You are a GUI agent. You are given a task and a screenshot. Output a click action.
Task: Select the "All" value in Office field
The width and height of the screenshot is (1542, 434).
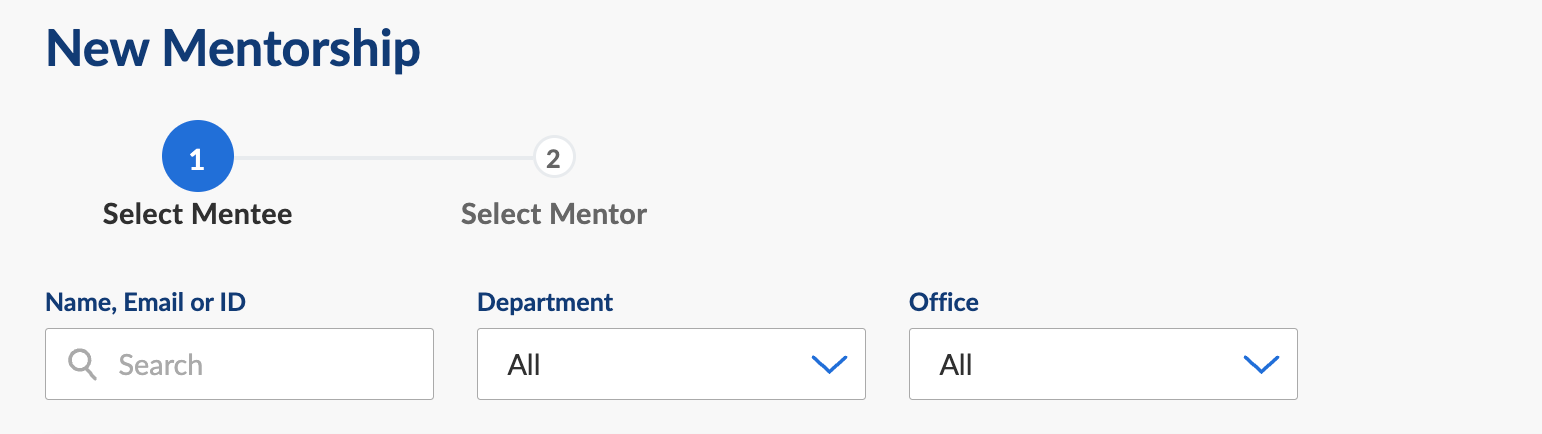coord(956,365)
